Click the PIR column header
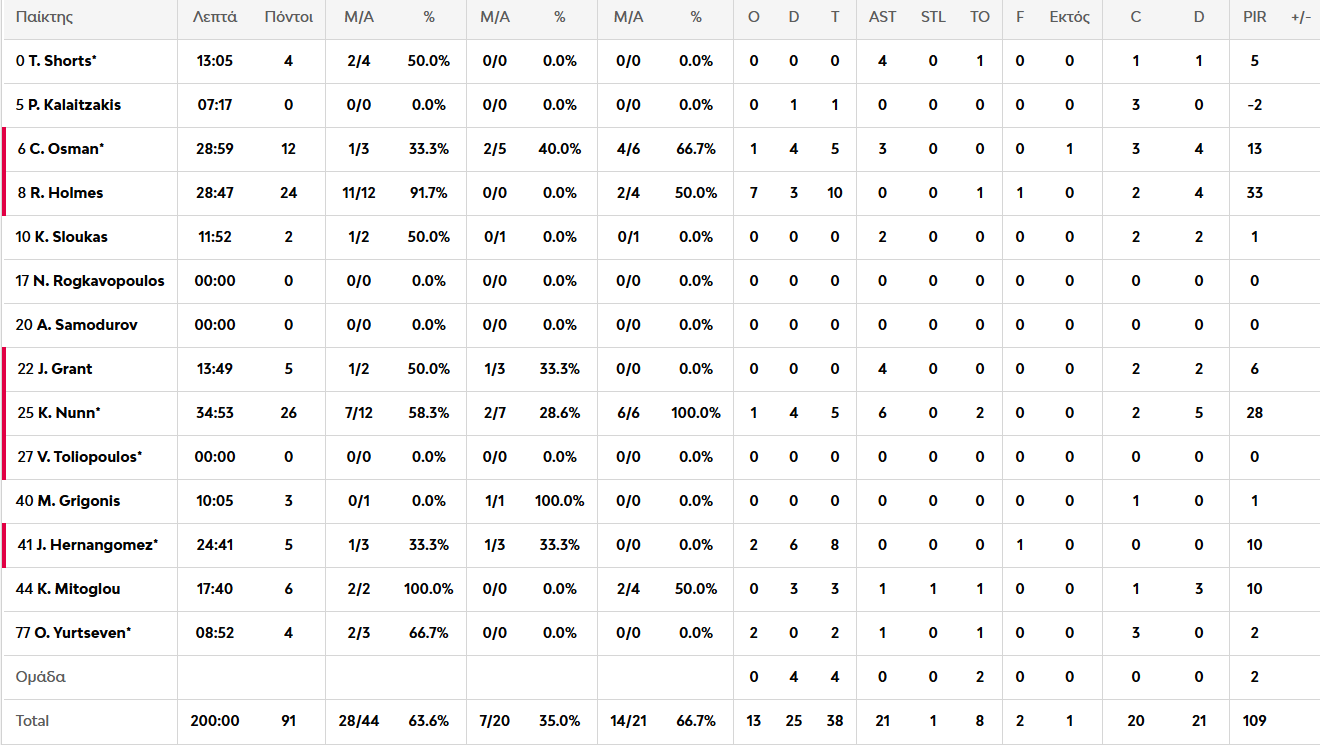 [1254, 18]
